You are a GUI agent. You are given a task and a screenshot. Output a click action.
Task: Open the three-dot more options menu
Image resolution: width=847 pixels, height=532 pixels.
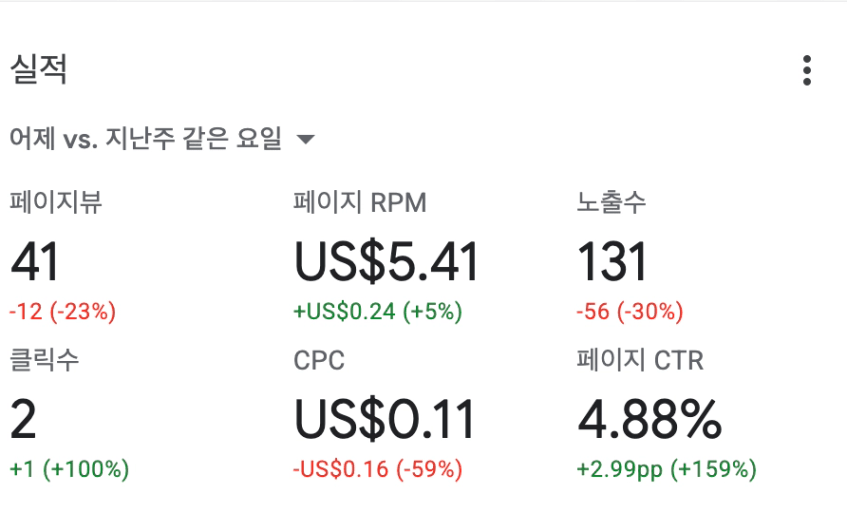pyautogui.click(x=806, y=71)
